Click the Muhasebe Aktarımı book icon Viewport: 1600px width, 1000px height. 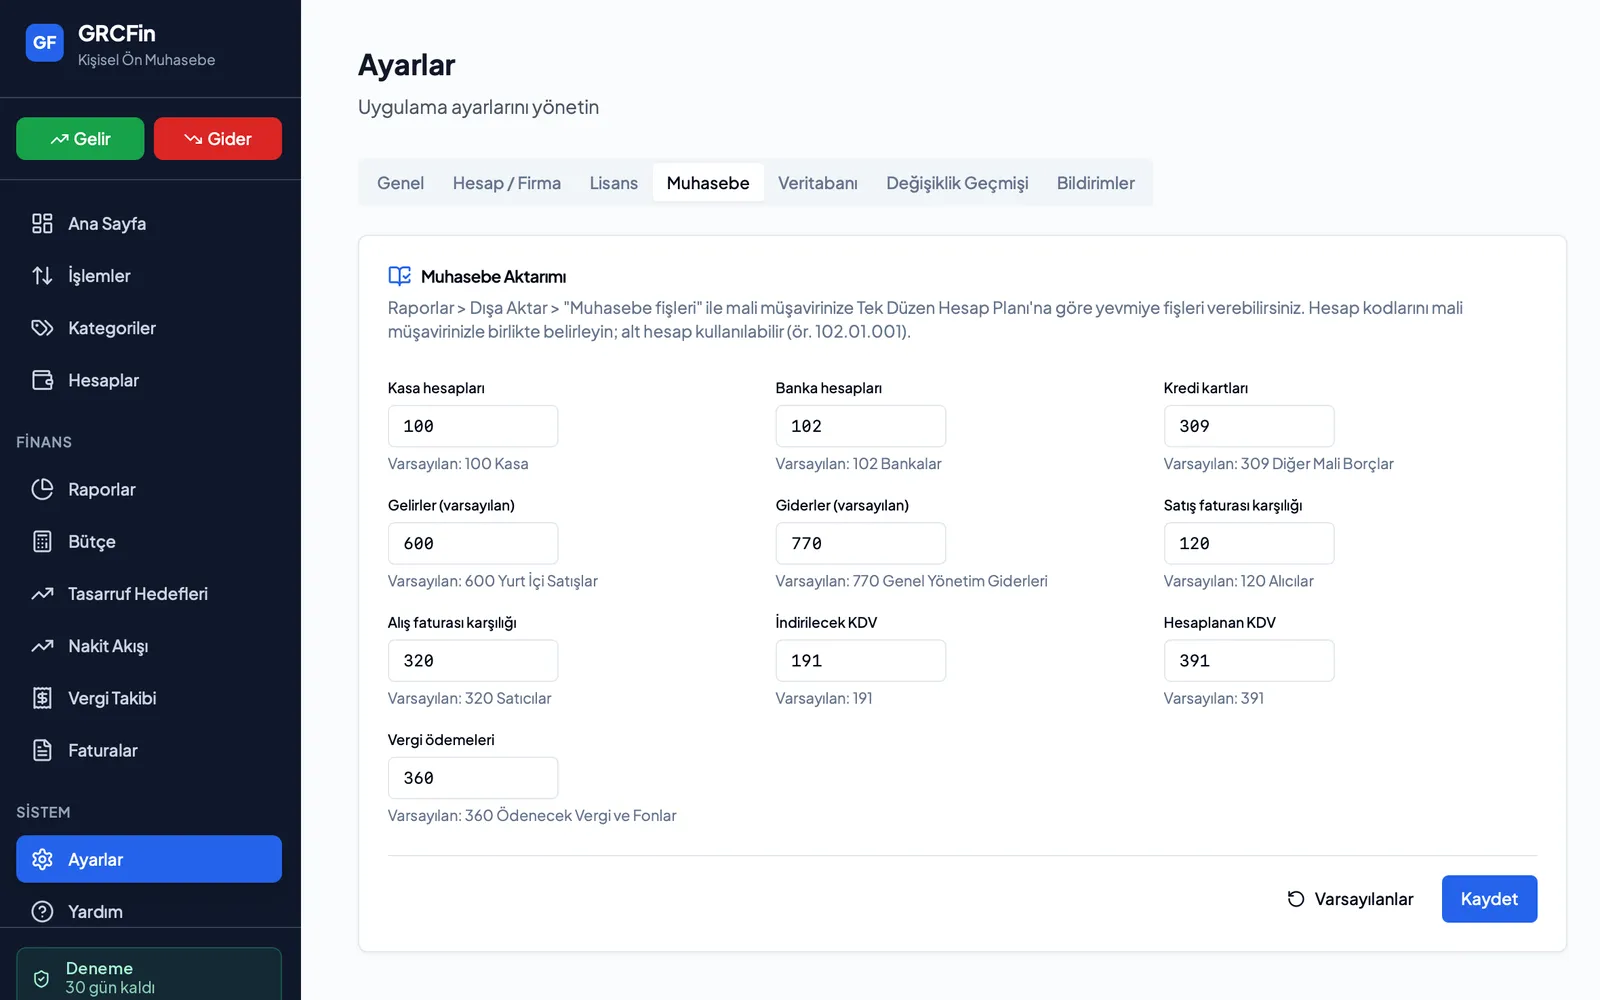[x=400, y=276]
